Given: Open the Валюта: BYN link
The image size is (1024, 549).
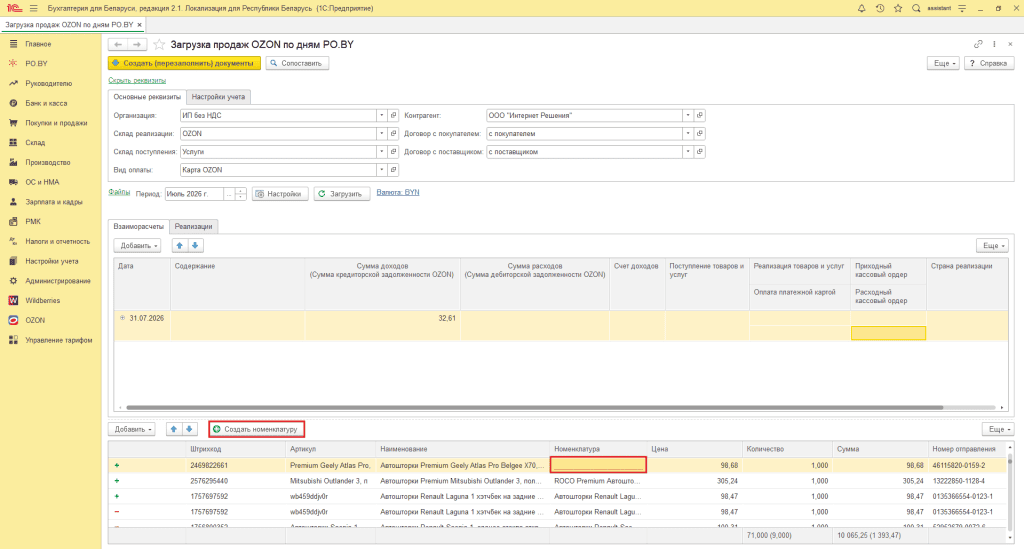Looking at the screenshot, I should pyautogui.click(x=398, y=193).
